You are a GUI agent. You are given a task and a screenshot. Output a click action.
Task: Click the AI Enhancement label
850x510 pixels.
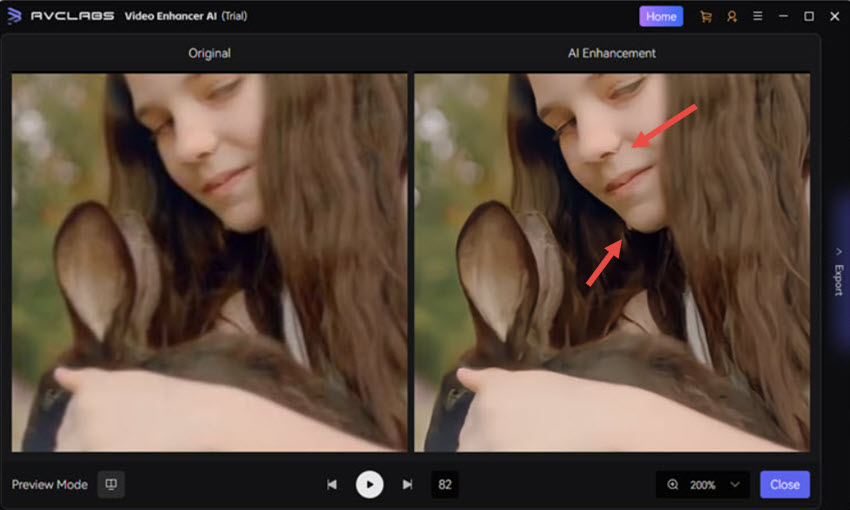coord(611,53)
